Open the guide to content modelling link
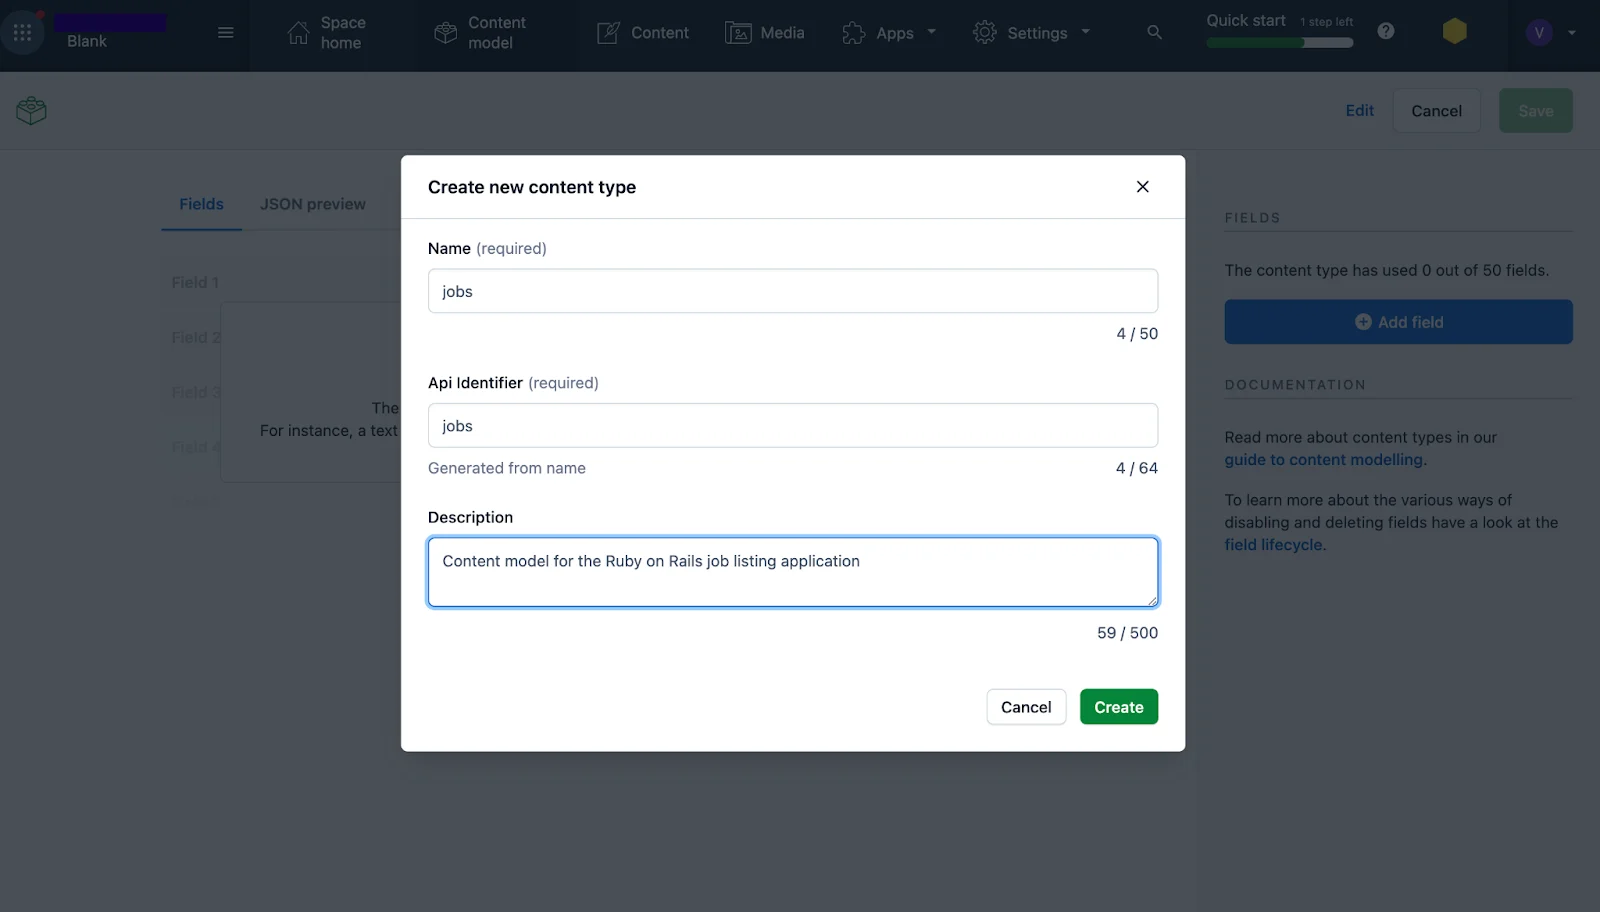Viewport: 1600px width, 912px height. pyautogui.click(x=1323, y=460)
